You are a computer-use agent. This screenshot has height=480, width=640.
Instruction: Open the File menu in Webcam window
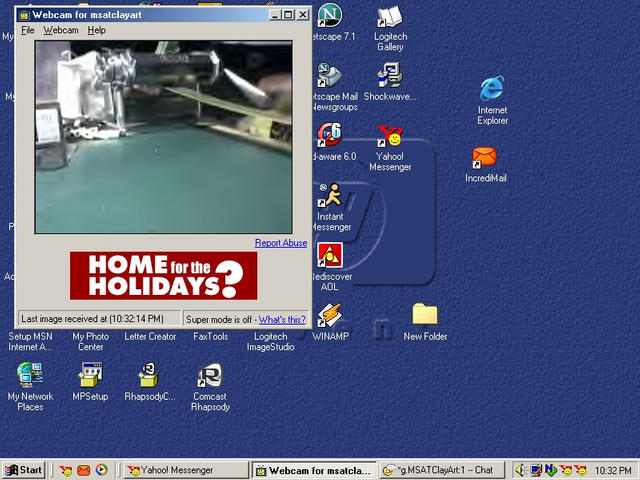28,30
